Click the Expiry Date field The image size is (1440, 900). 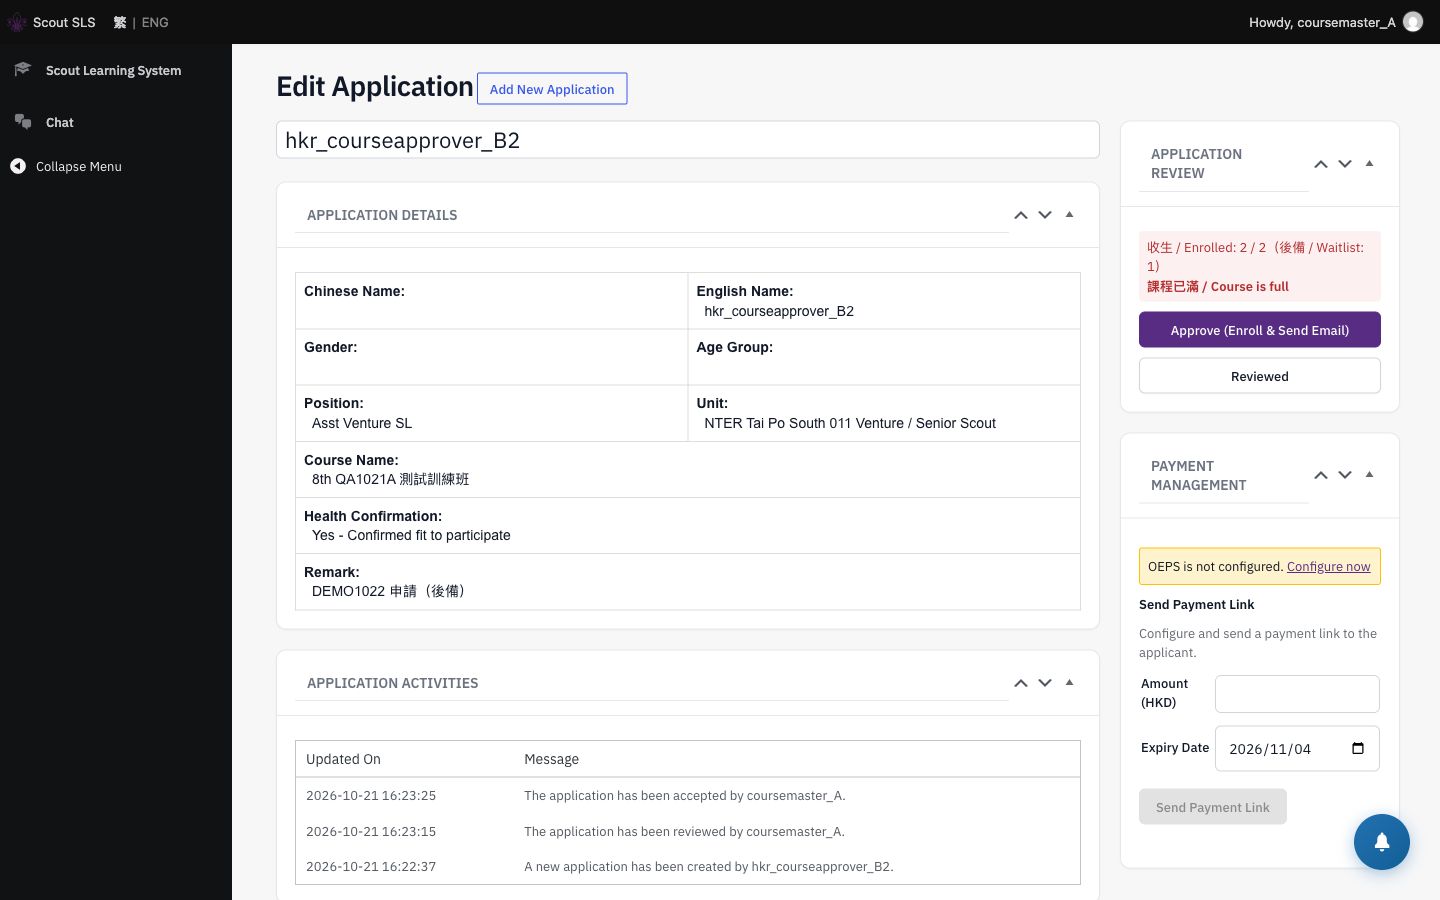click(x=1297, y=748)
